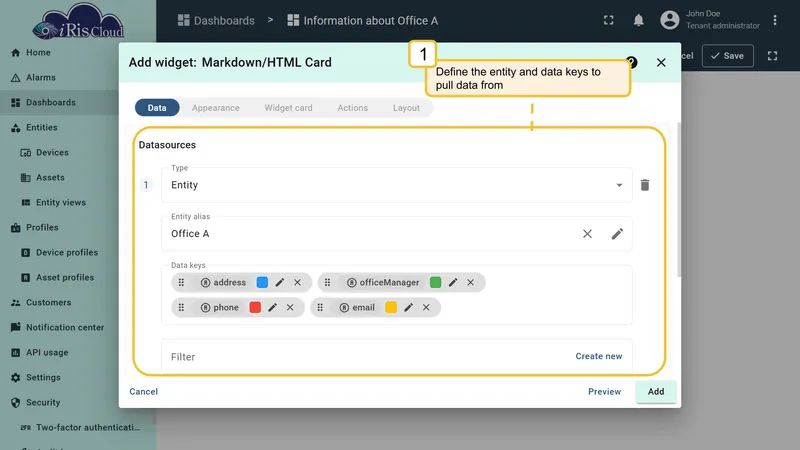Switch to the Layout tab
The image size is (800, 450).
[x=406, y=108]
